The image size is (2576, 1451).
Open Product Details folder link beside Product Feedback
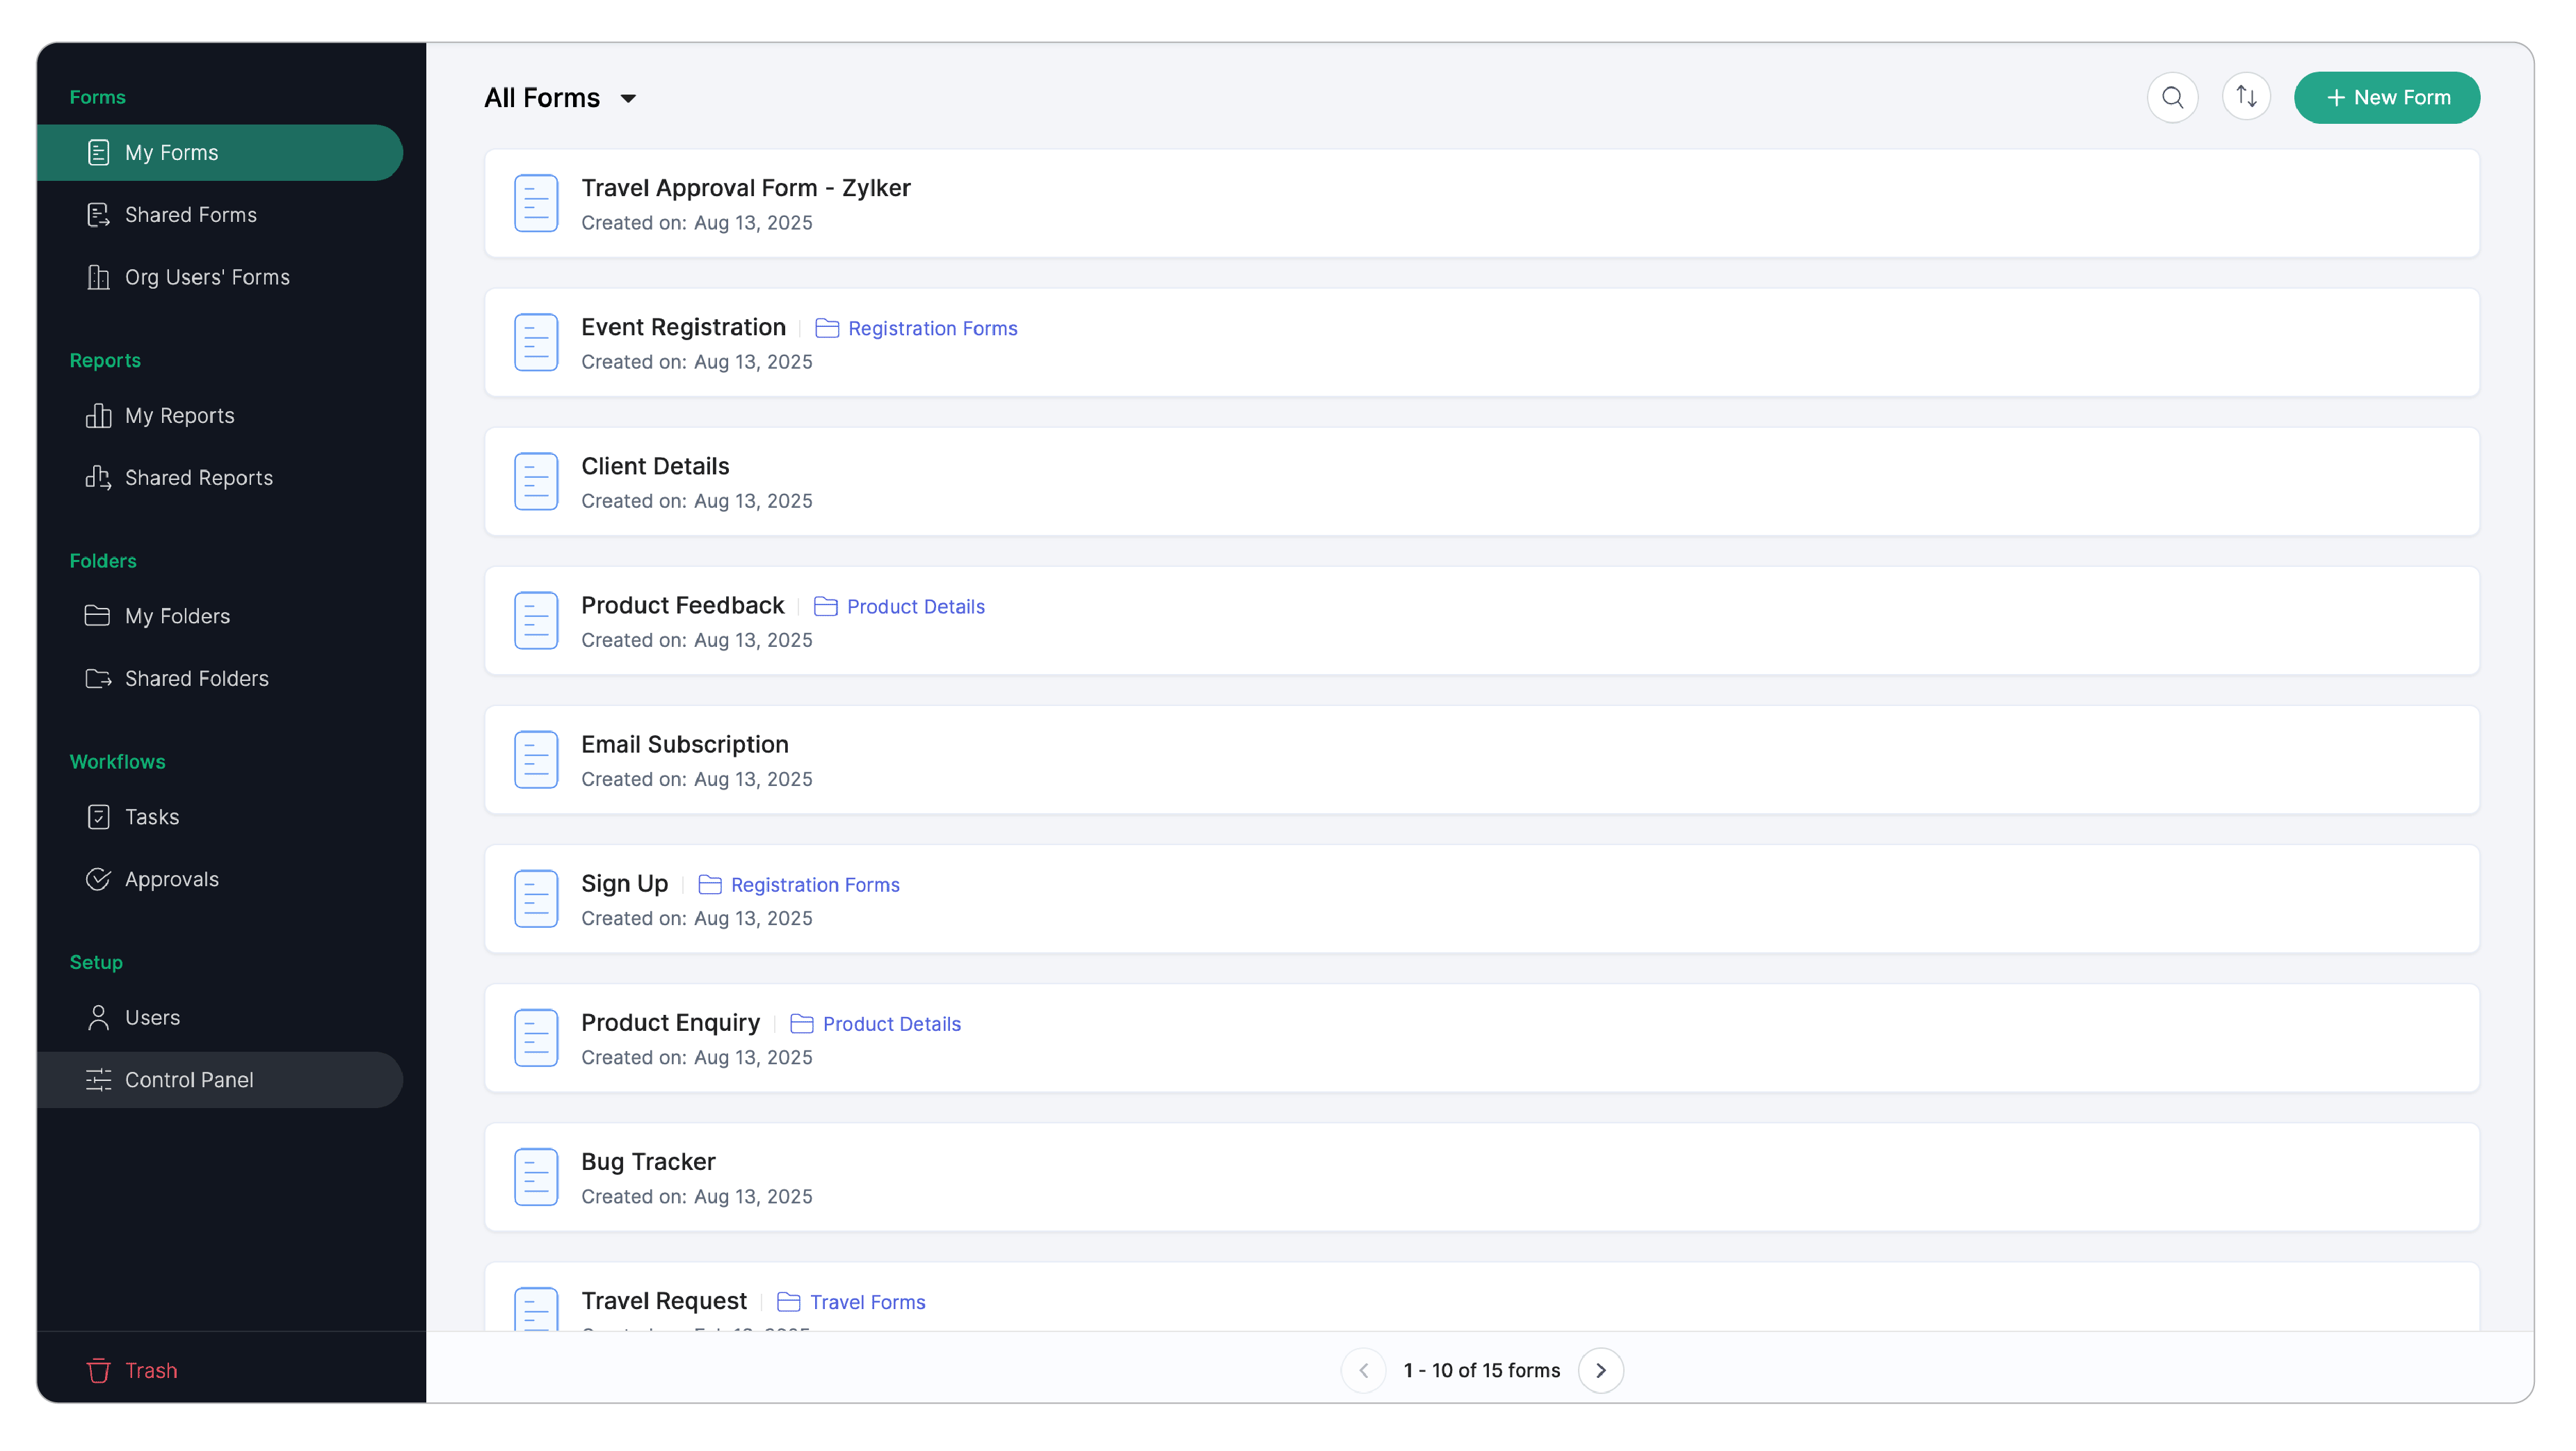915,606
